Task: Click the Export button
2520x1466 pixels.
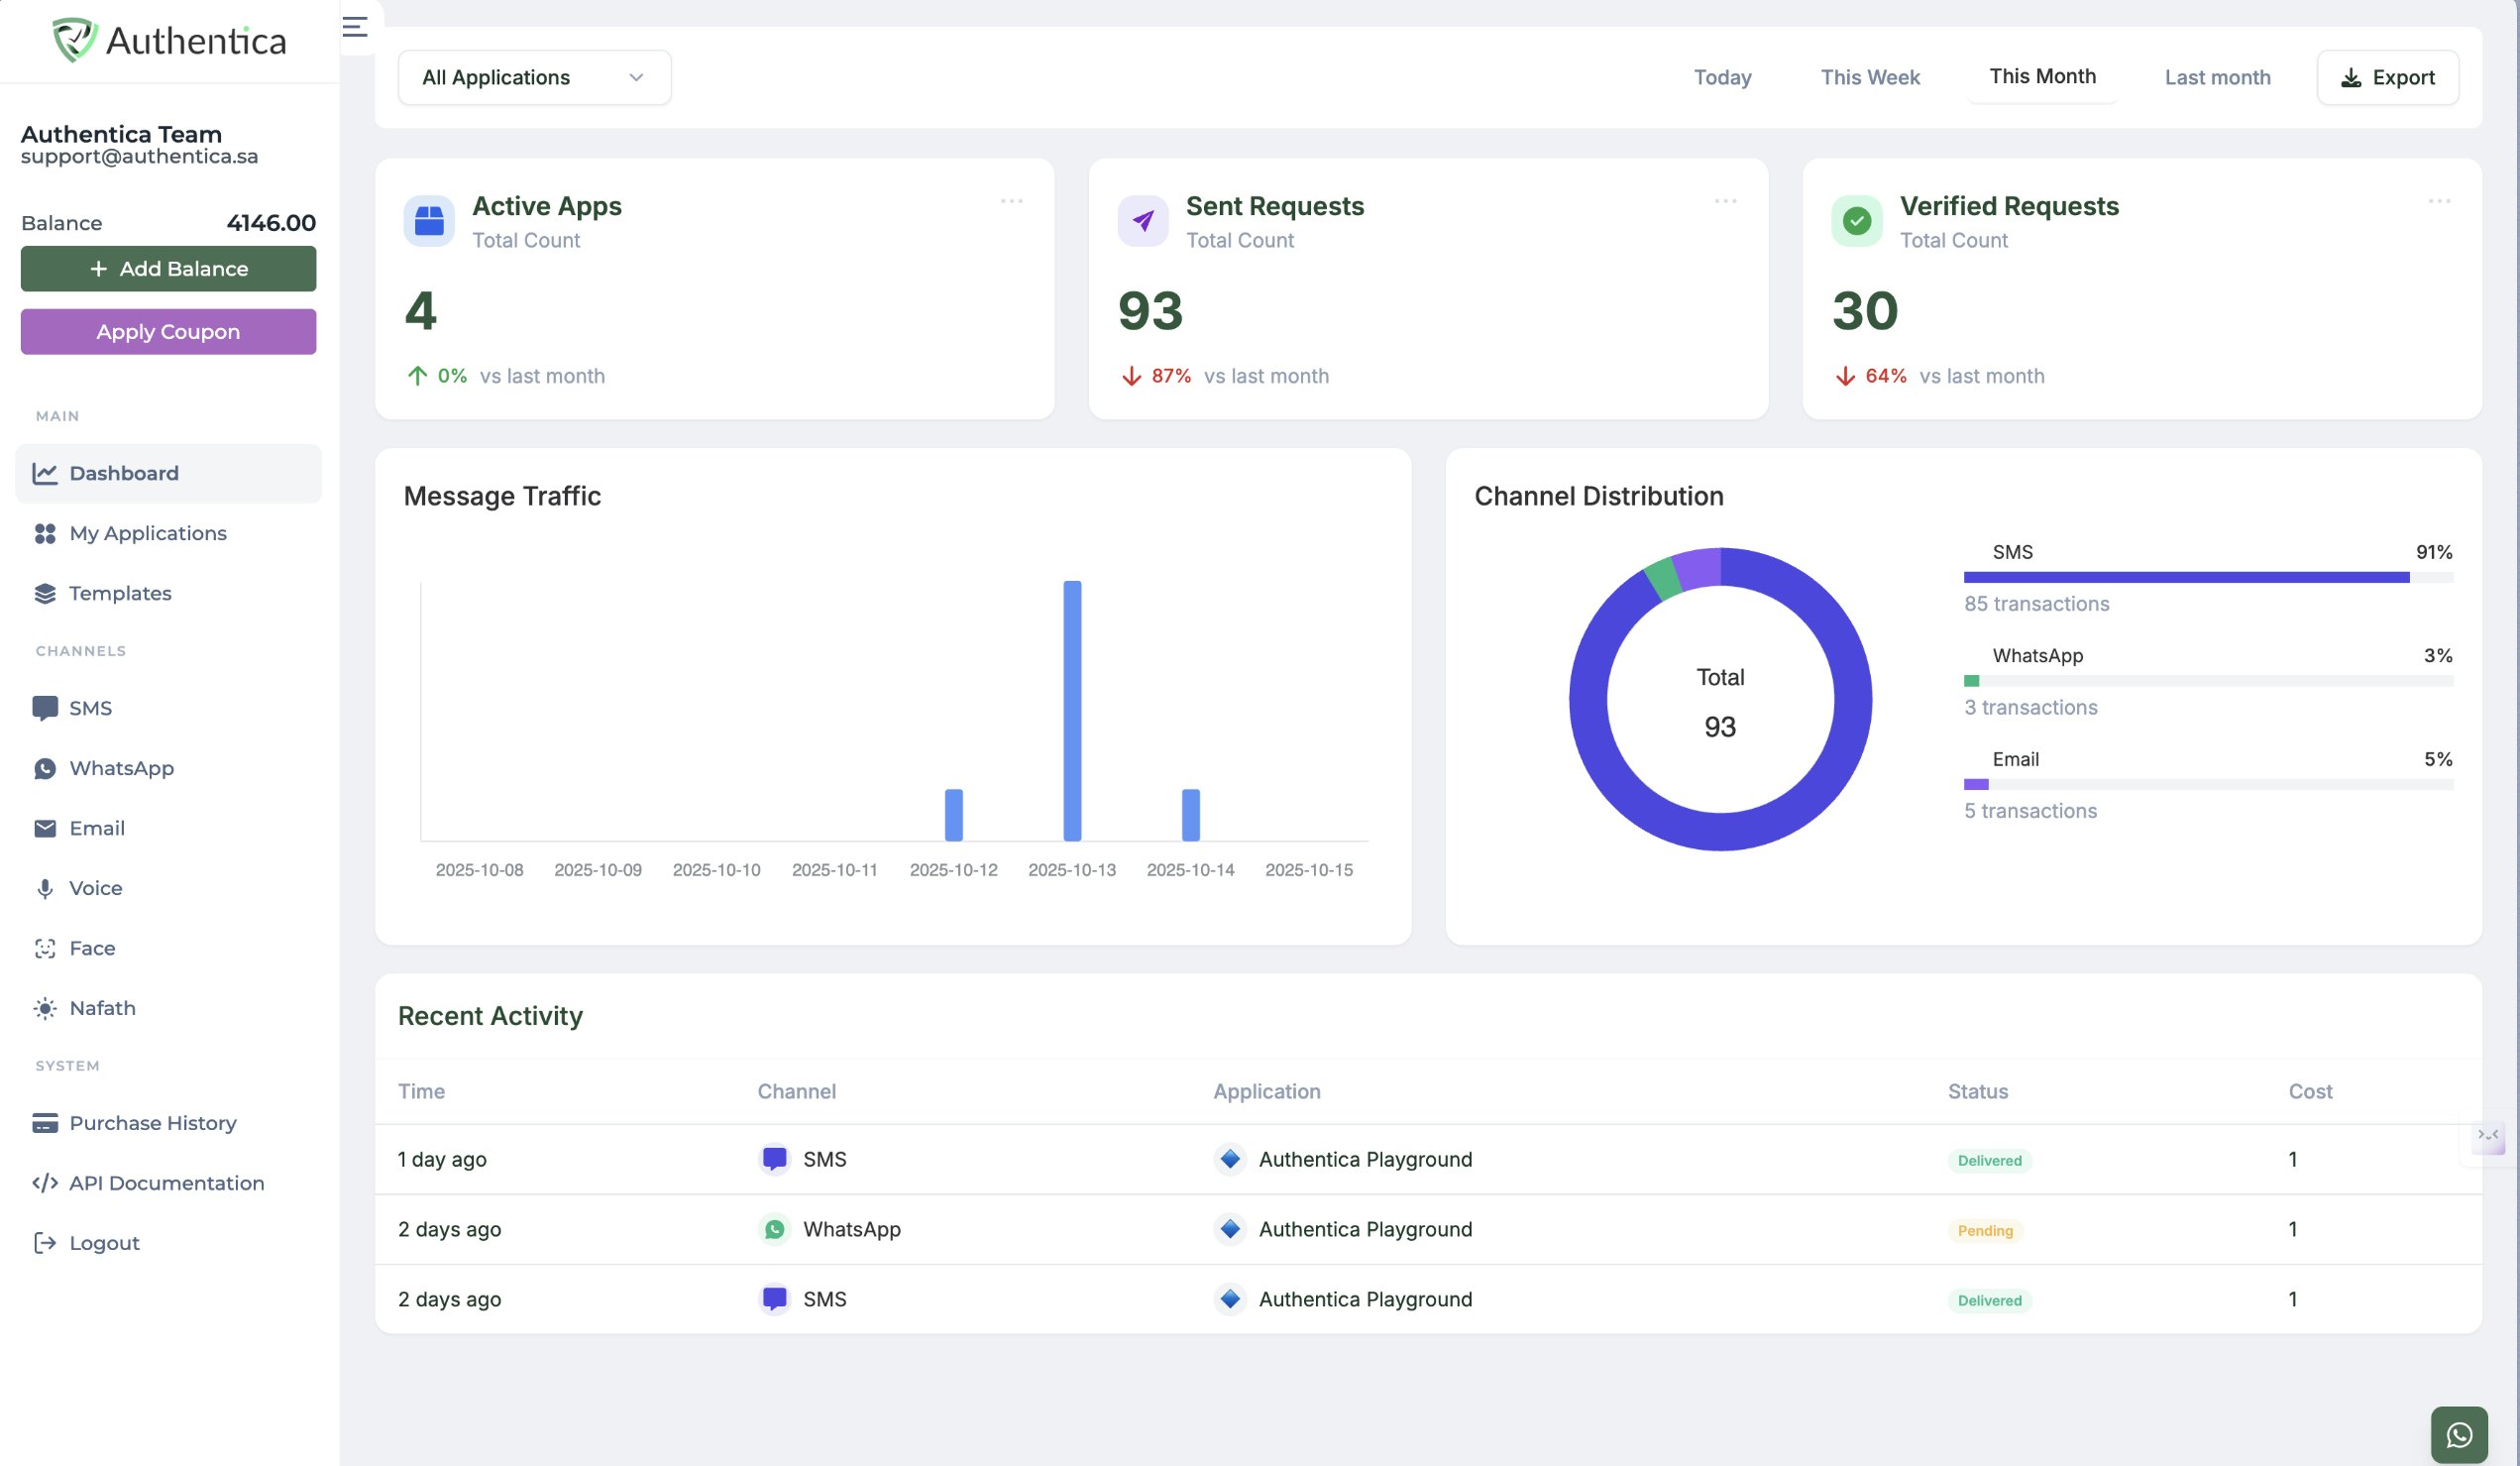Action: (x=2387, y=77)
